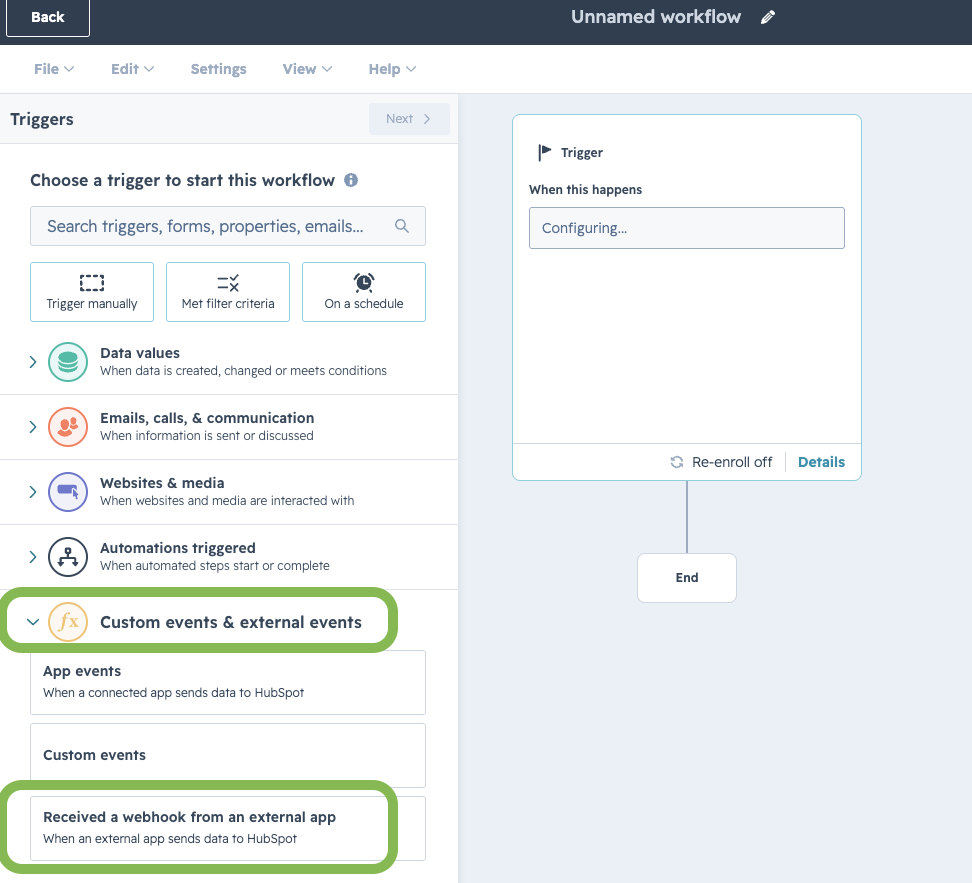Open the Details link
Screen dimensions: 972x883
821,462
